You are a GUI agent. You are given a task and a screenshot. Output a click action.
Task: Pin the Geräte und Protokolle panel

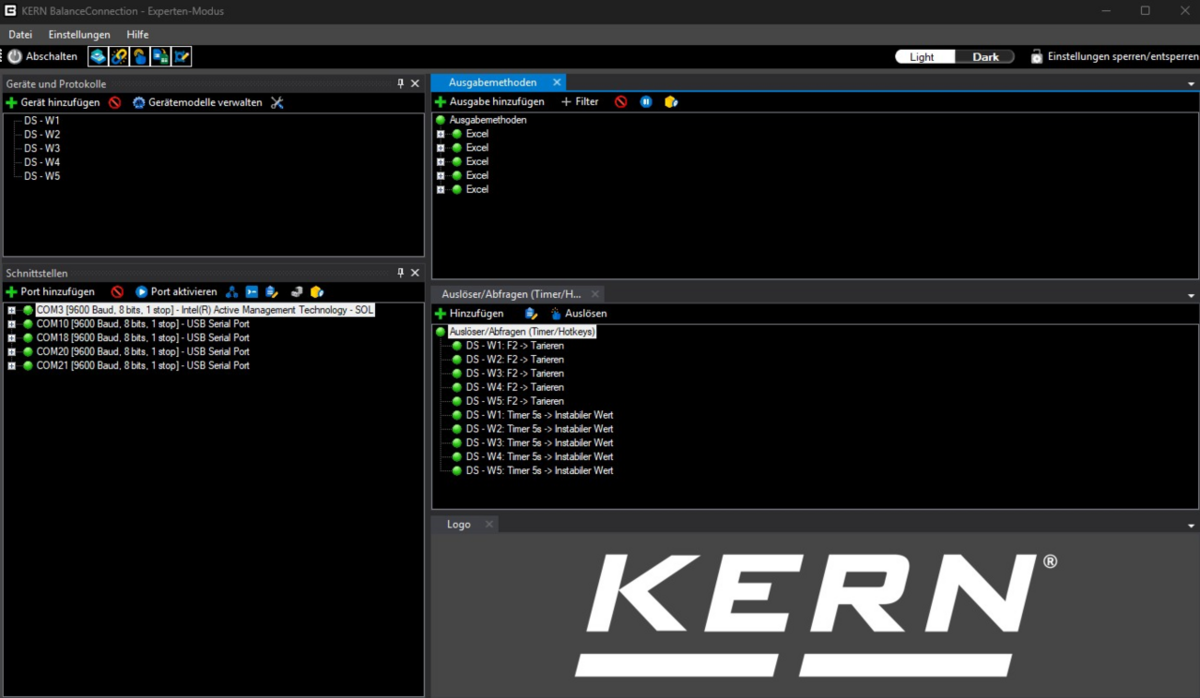pos(401,84)
